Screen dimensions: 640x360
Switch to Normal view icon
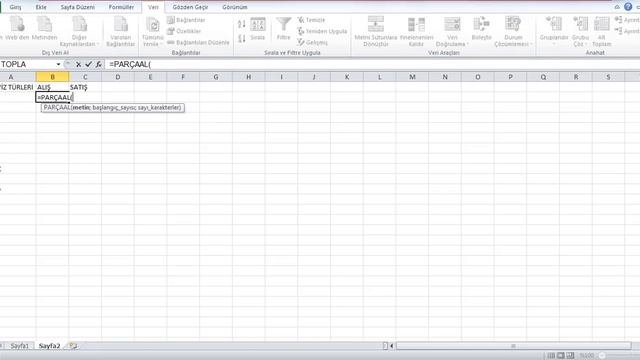coord(551,356)
